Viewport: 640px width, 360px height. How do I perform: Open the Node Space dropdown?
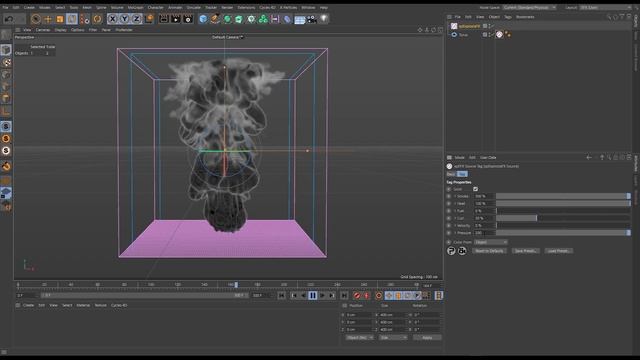pos(529,7)
